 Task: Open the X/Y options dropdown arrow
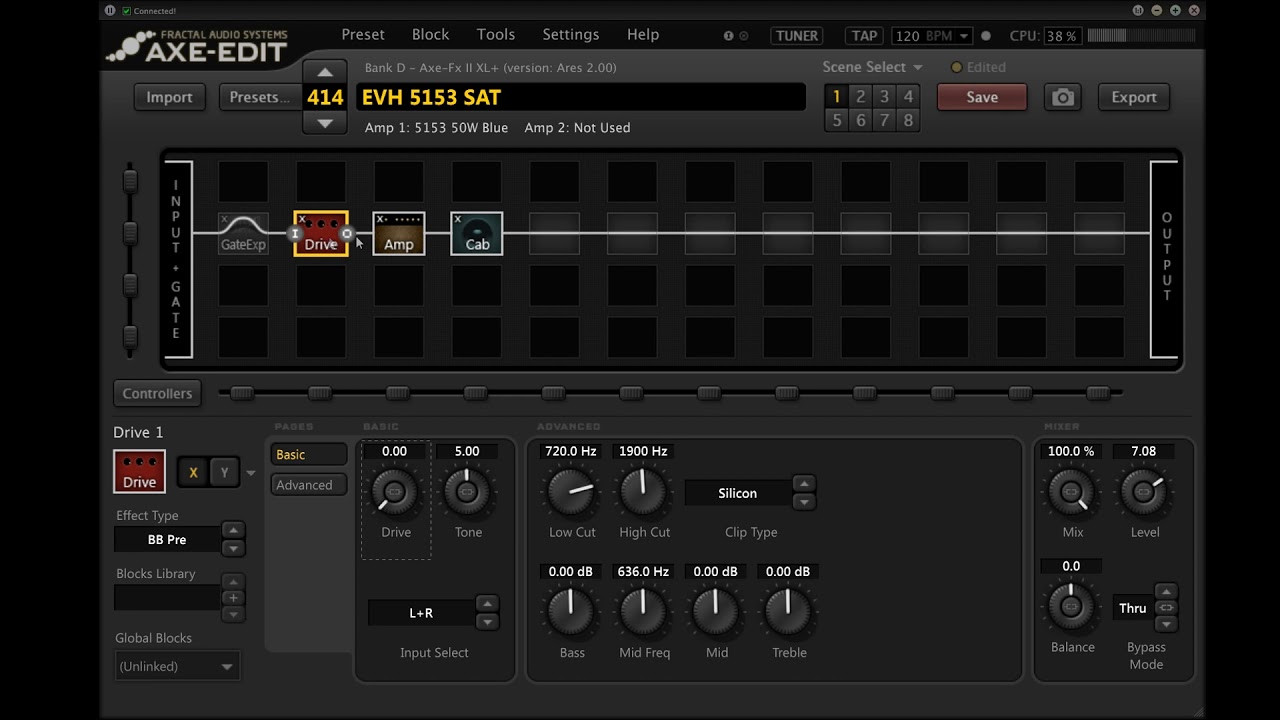pos(251,473)
